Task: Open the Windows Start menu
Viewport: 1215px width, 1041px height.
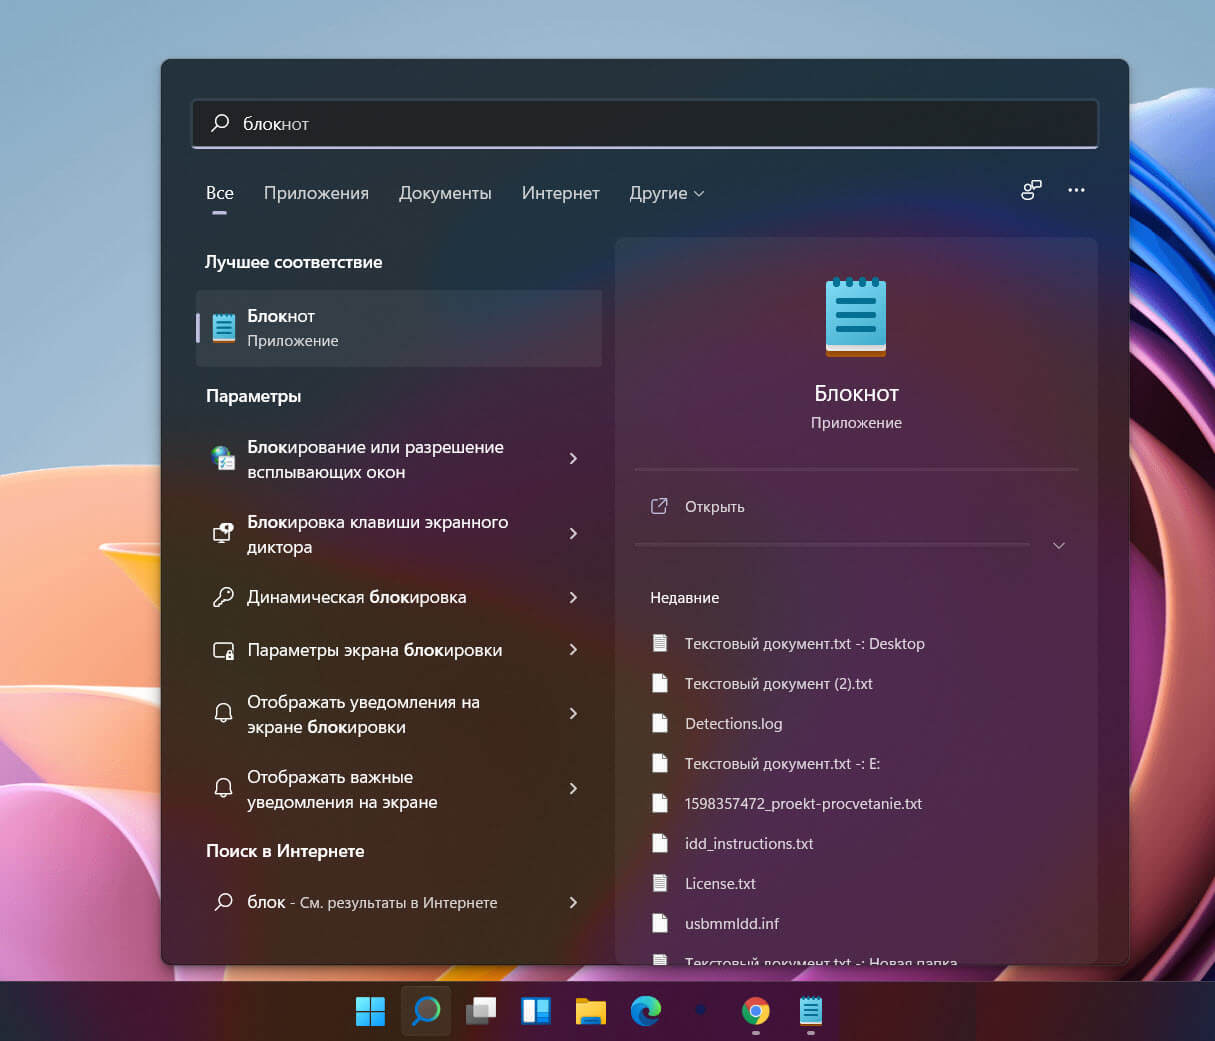Action: click(370, 1011)
